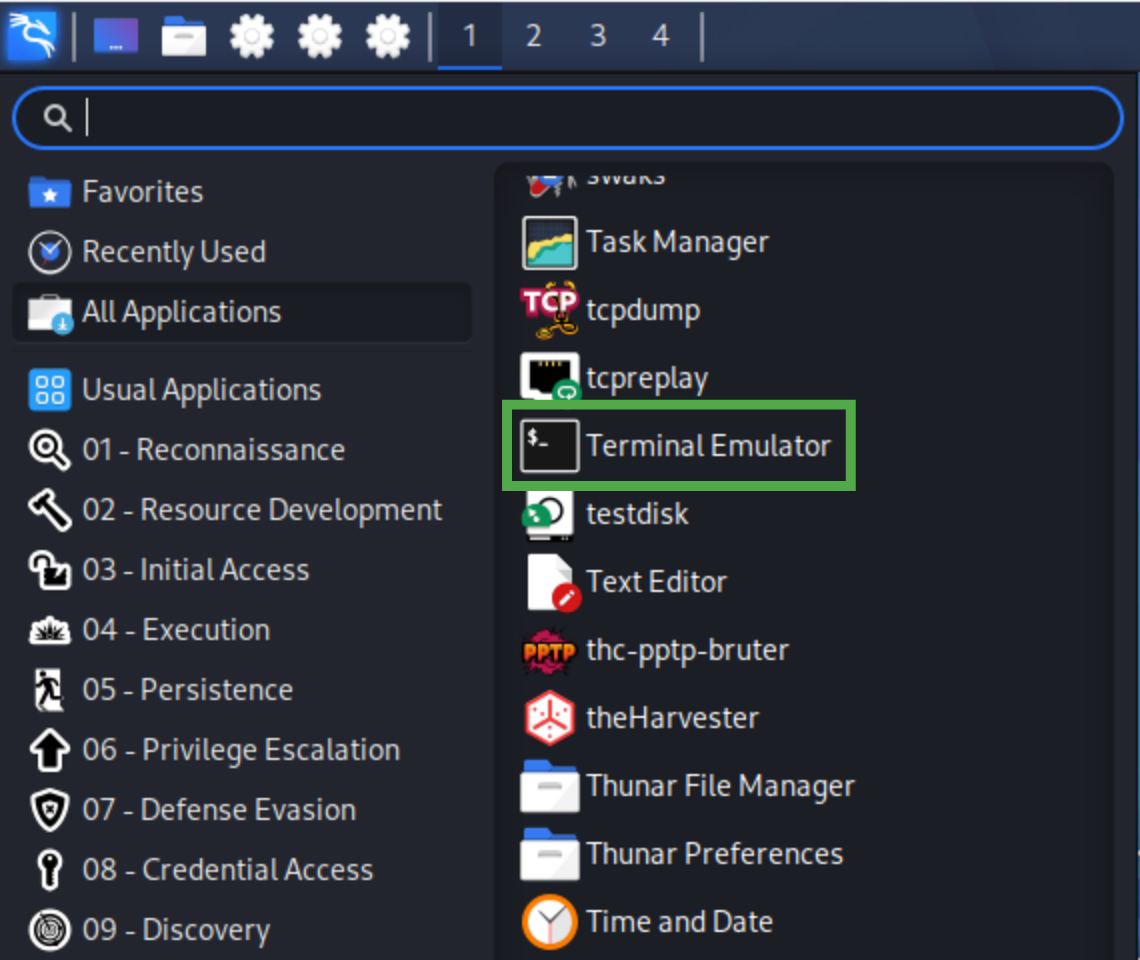Launch tcpreplay from the list

click(803, 378)
